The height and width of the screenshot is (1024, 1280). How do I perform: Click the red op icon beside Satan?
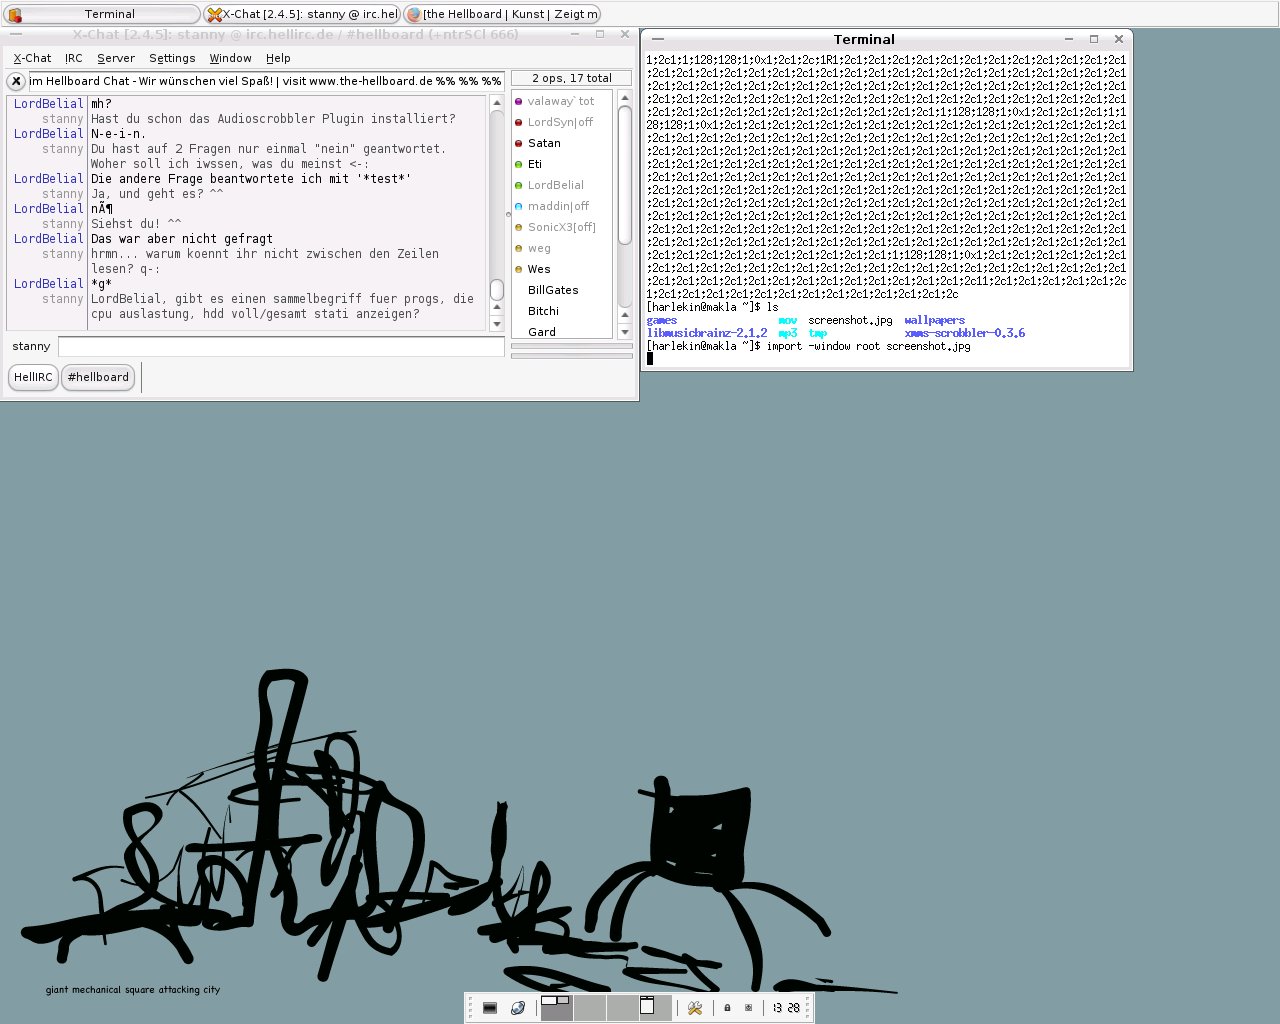point(518,143)
